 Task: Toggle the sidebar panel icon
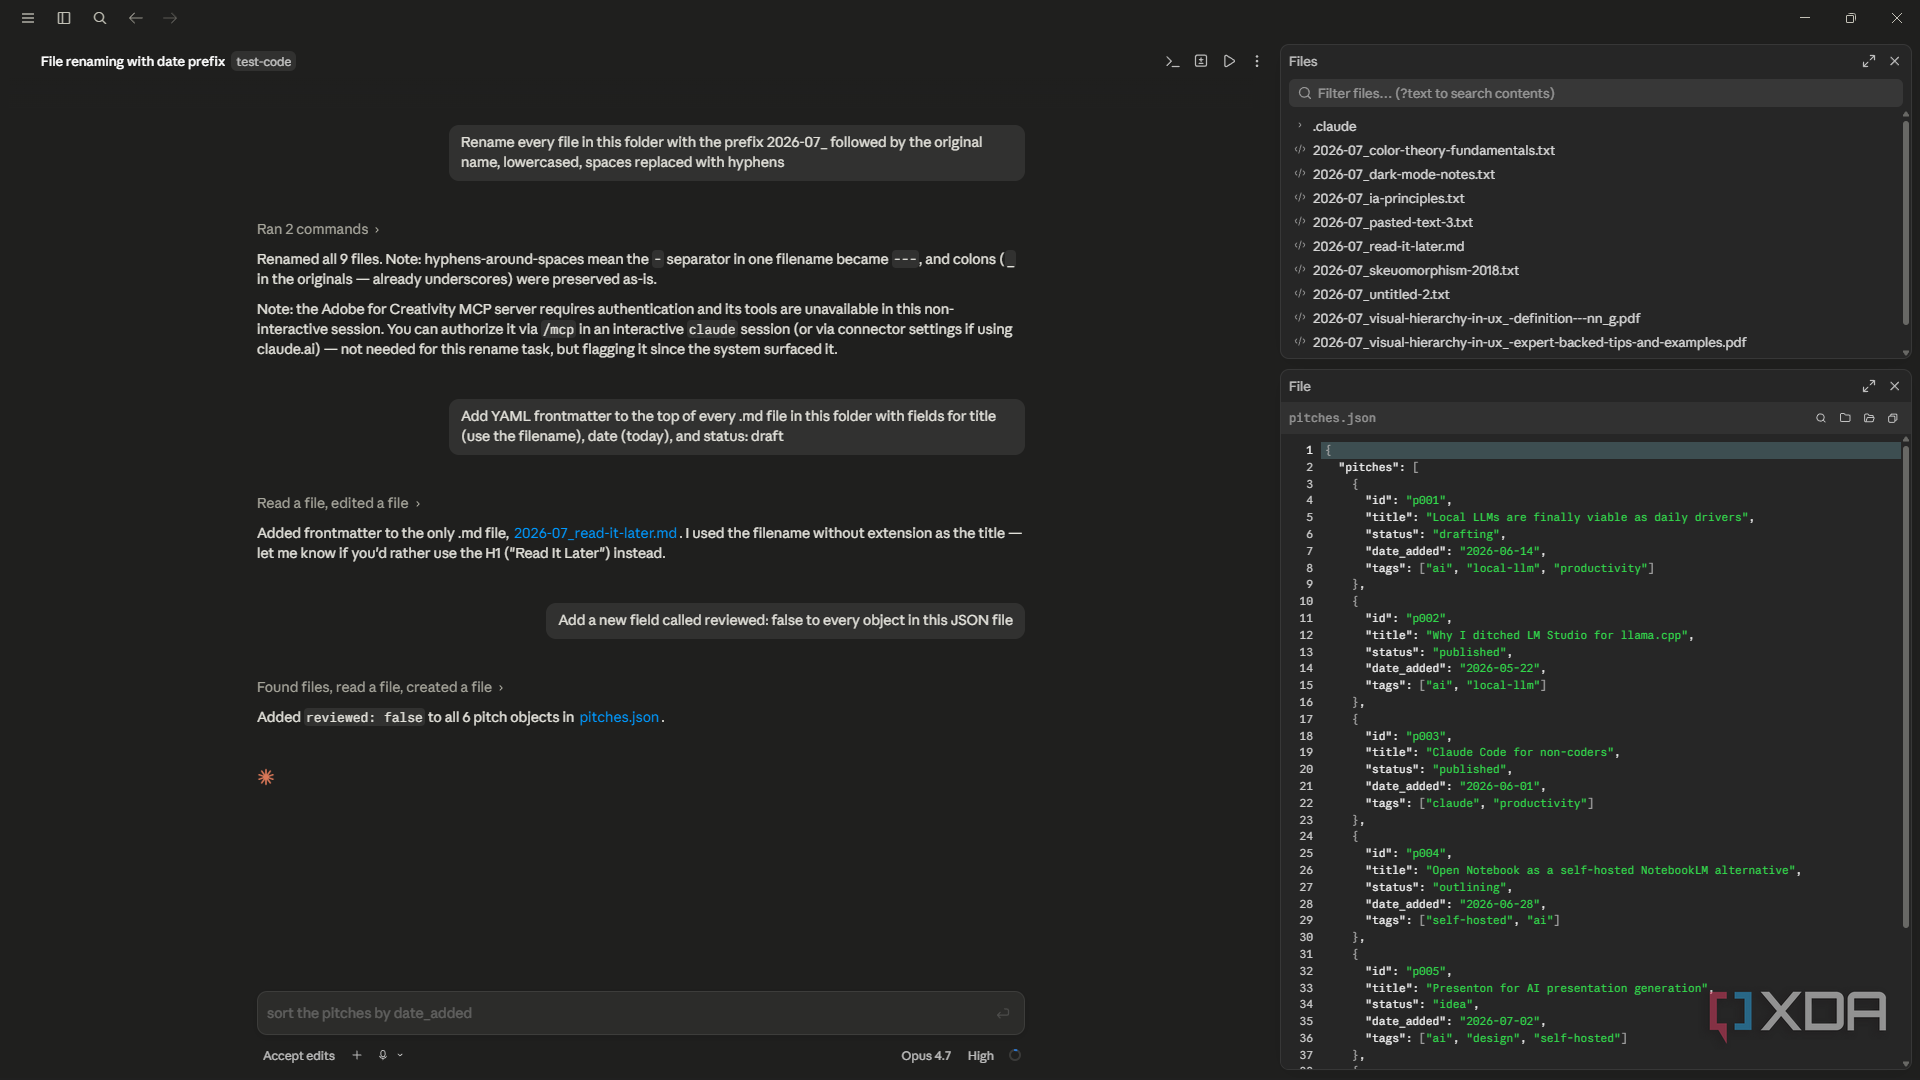pyautogui.click(x=64, y=18)
